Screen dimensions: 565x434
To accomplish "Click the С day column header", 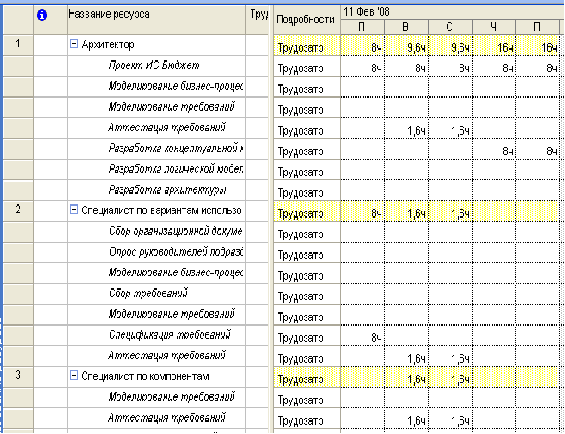I will [450, 27].
